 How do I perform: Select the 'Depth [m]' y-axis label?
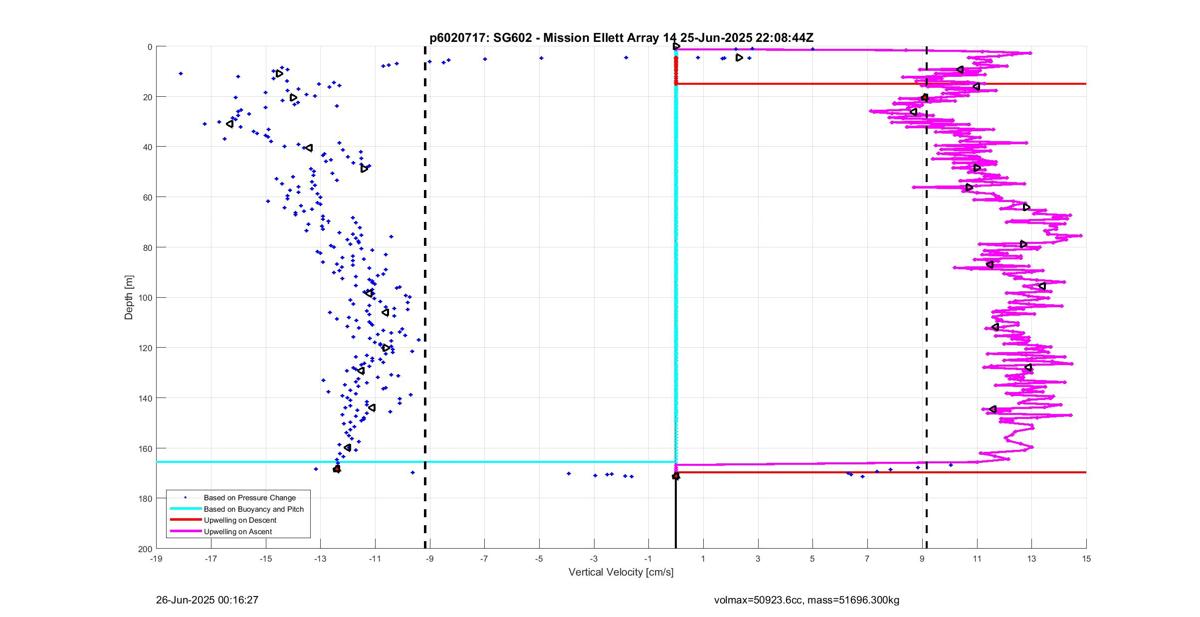point(129,298)
